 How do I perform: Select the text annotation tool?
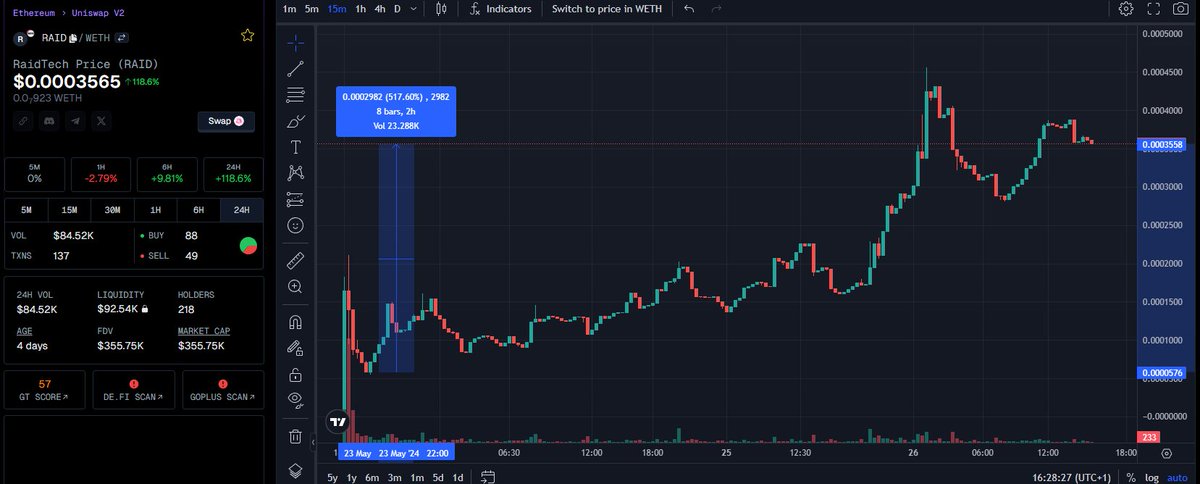(295, 147)
